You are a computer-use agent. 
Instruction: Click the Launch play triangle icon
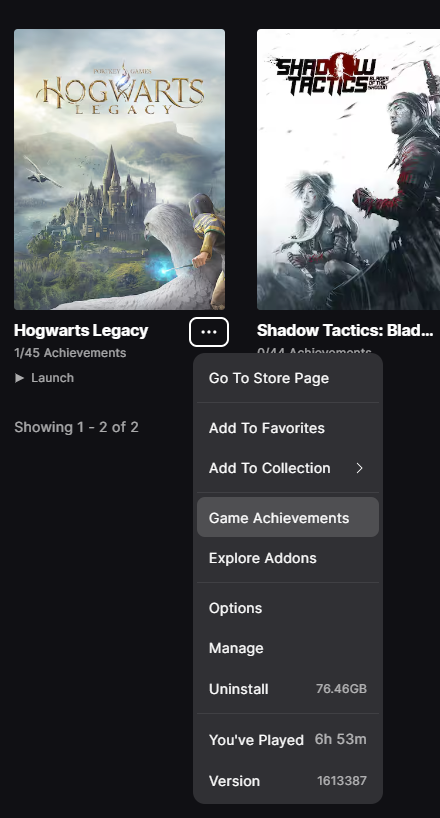coord(19,378)
